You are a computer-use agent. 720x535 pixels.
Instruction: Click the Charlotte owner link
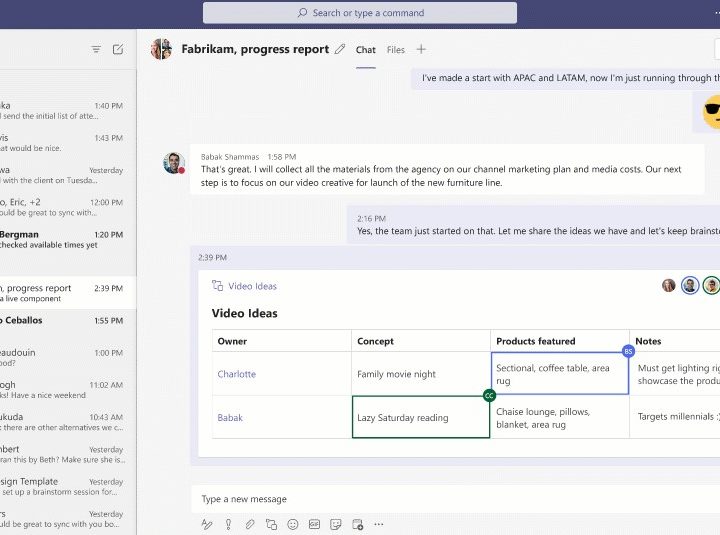pos(236,374)
